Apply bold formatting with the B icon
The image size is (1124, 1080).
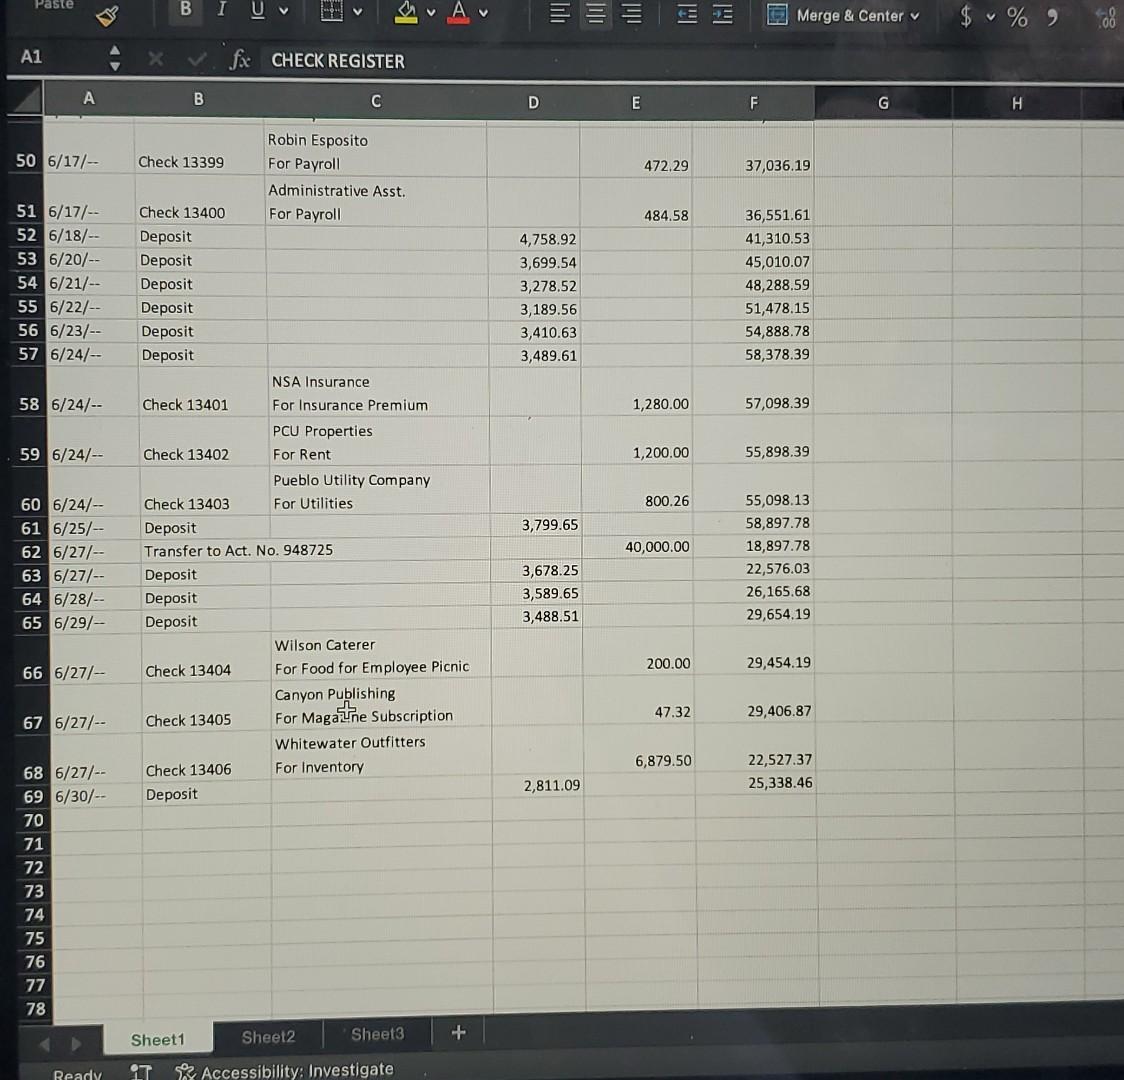(184, 9)
